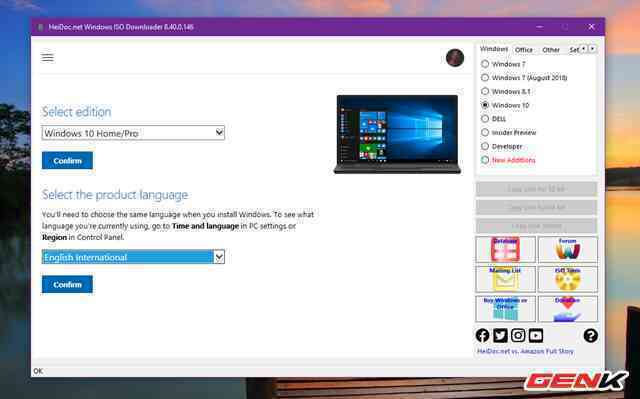Click Copy Link for 64 bit button
640x399 pixels.
[536, 207]
